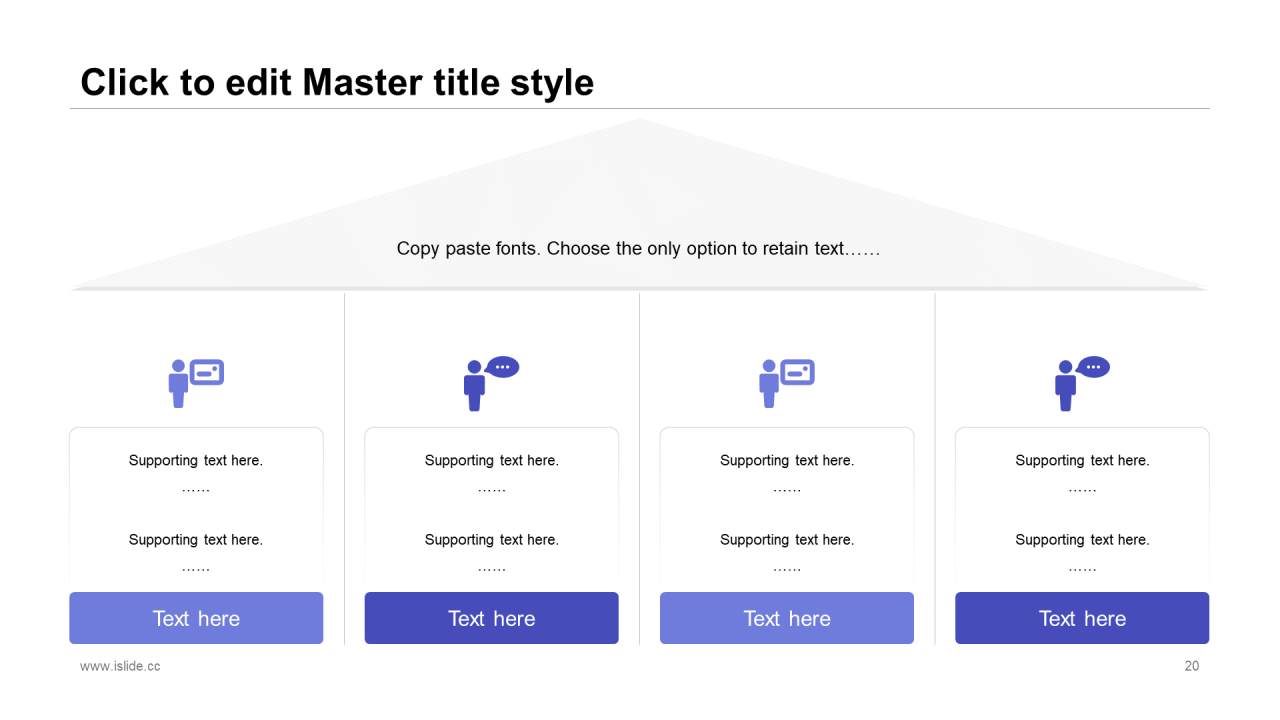Click the fourth column's "Text here" button
1280x720 pixels.
point(1082,618)
